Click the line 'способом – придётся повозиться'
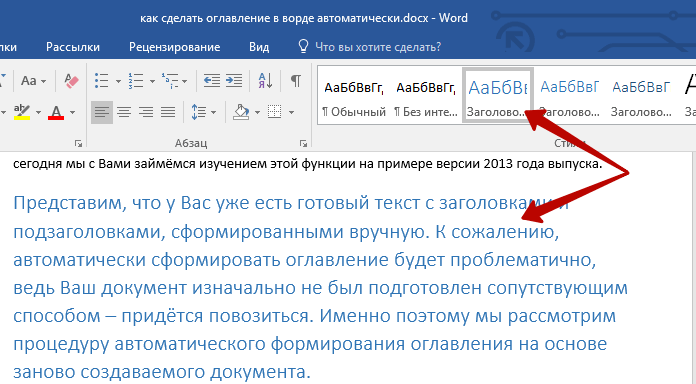 point(315,316)
